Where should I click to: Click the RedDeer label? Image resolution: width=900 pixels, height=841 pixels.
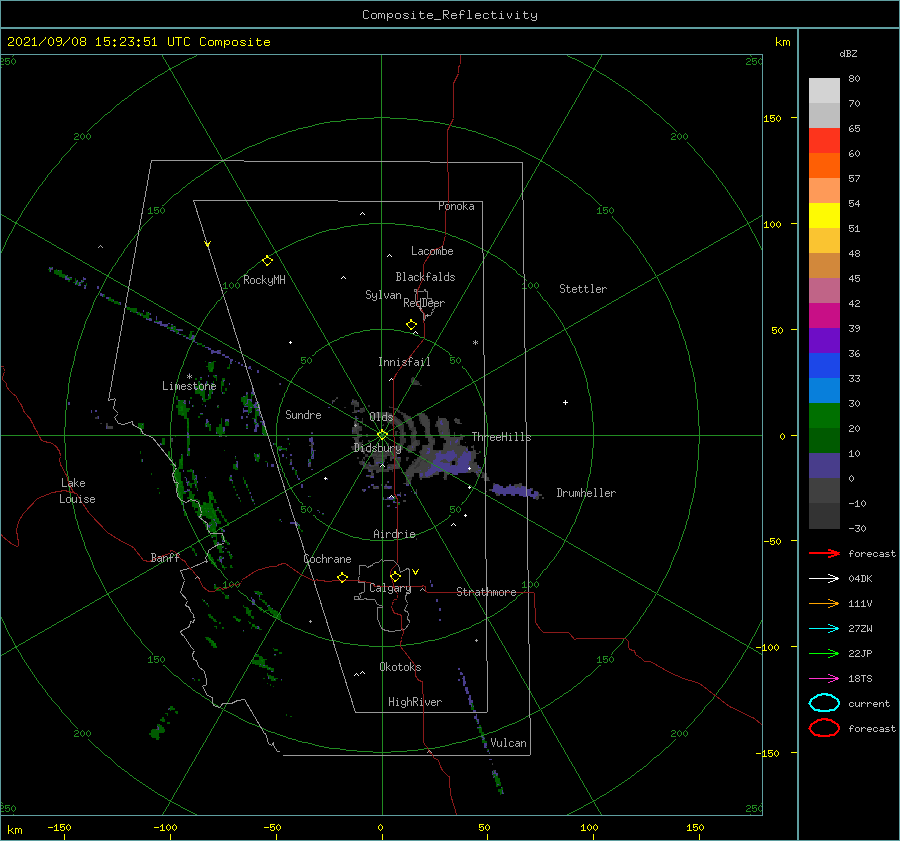point(424,303)
